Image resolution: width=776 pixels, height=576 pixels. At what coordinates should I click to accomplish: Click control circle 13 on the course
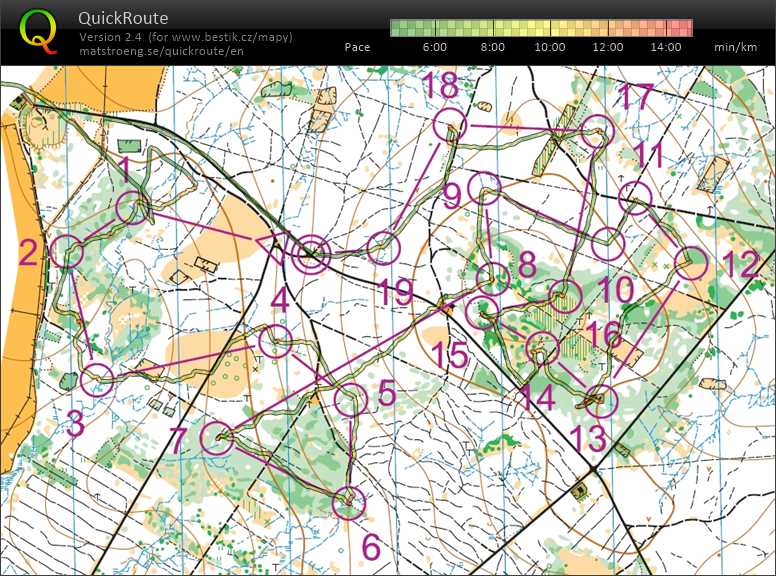pyautogui.click(x=601, y=400)
